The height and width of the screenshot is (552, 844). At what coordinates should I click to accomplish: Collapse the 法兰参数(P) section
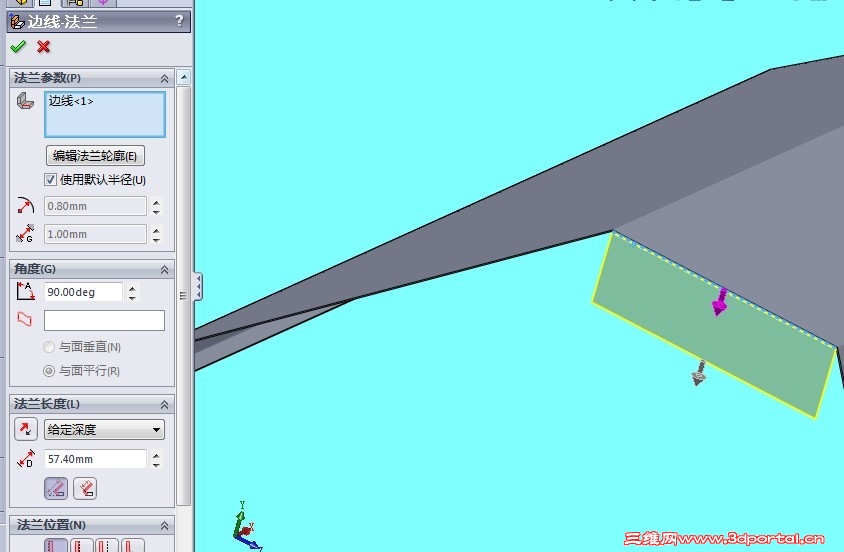(x=164, y=79)
